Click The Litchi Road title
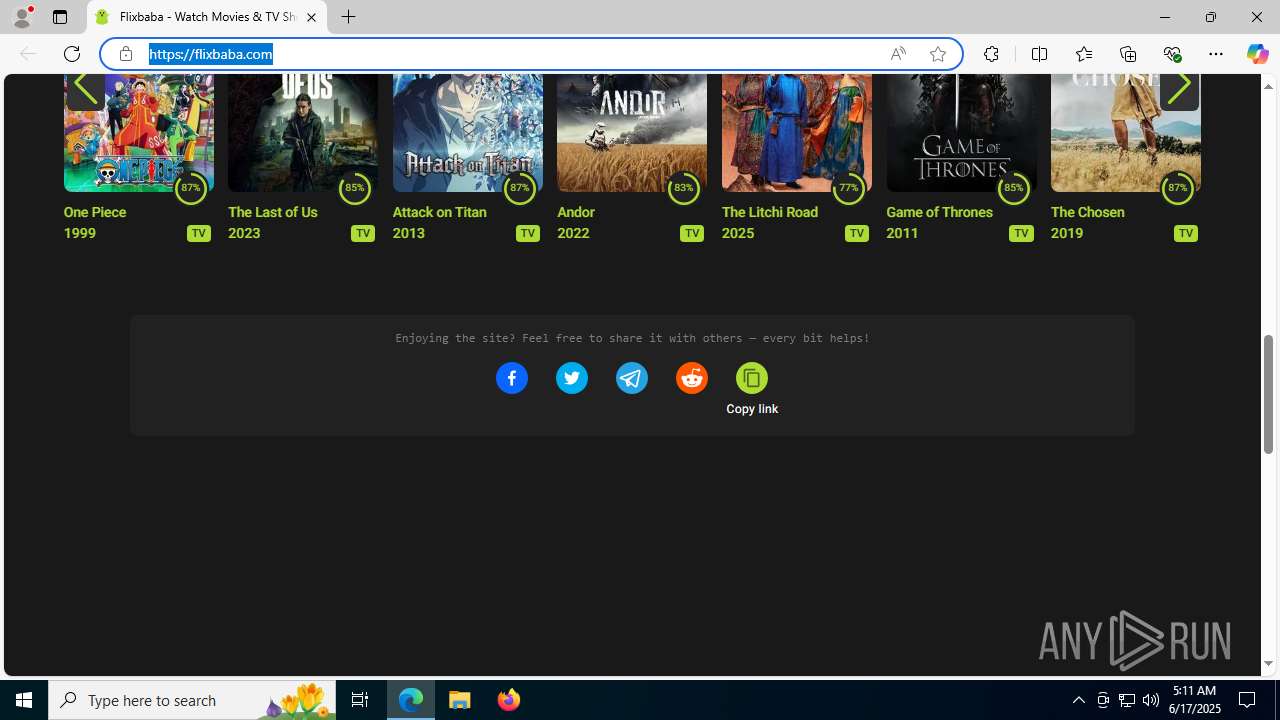Viewport: 1280px width, 720px height. (x=770, y=212)
